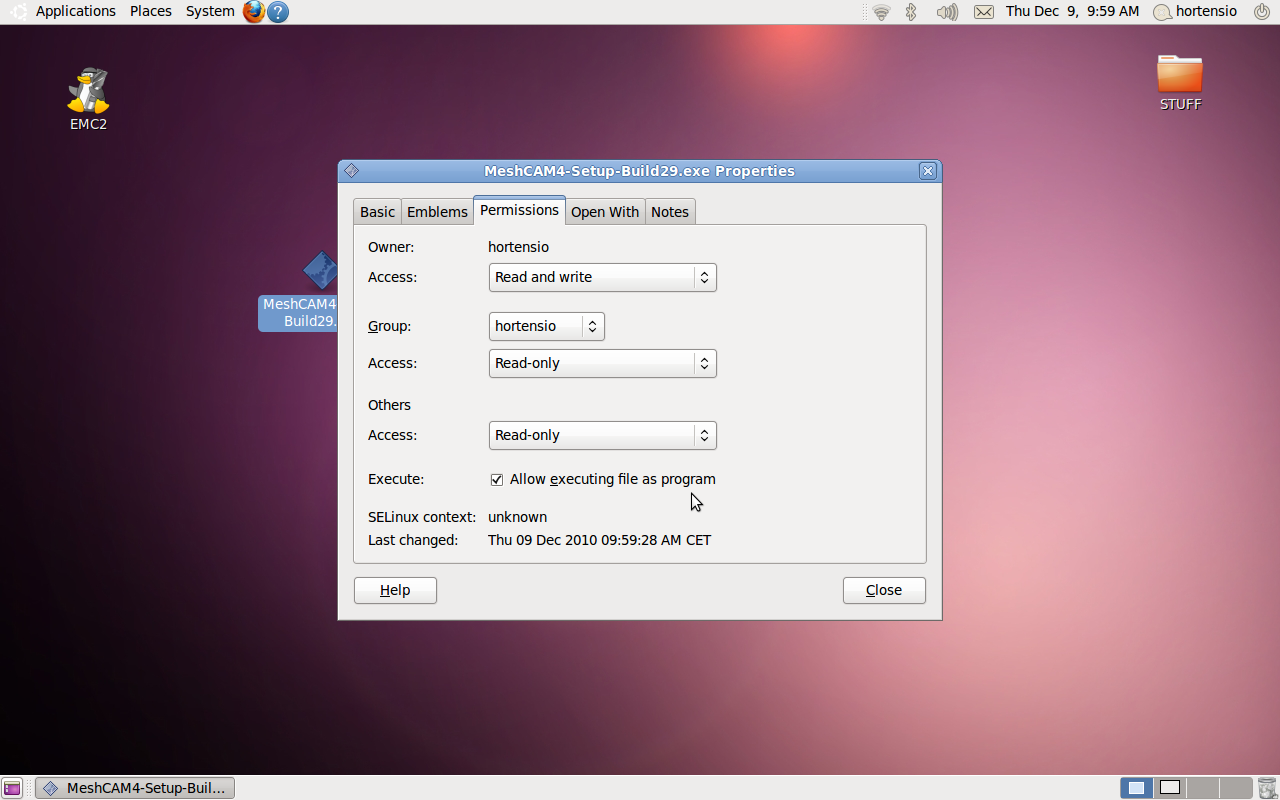The width and height of the screenshot is (1280, 800).
Task: Toggle Allow executing file as program
Action: tap(497, 480)
